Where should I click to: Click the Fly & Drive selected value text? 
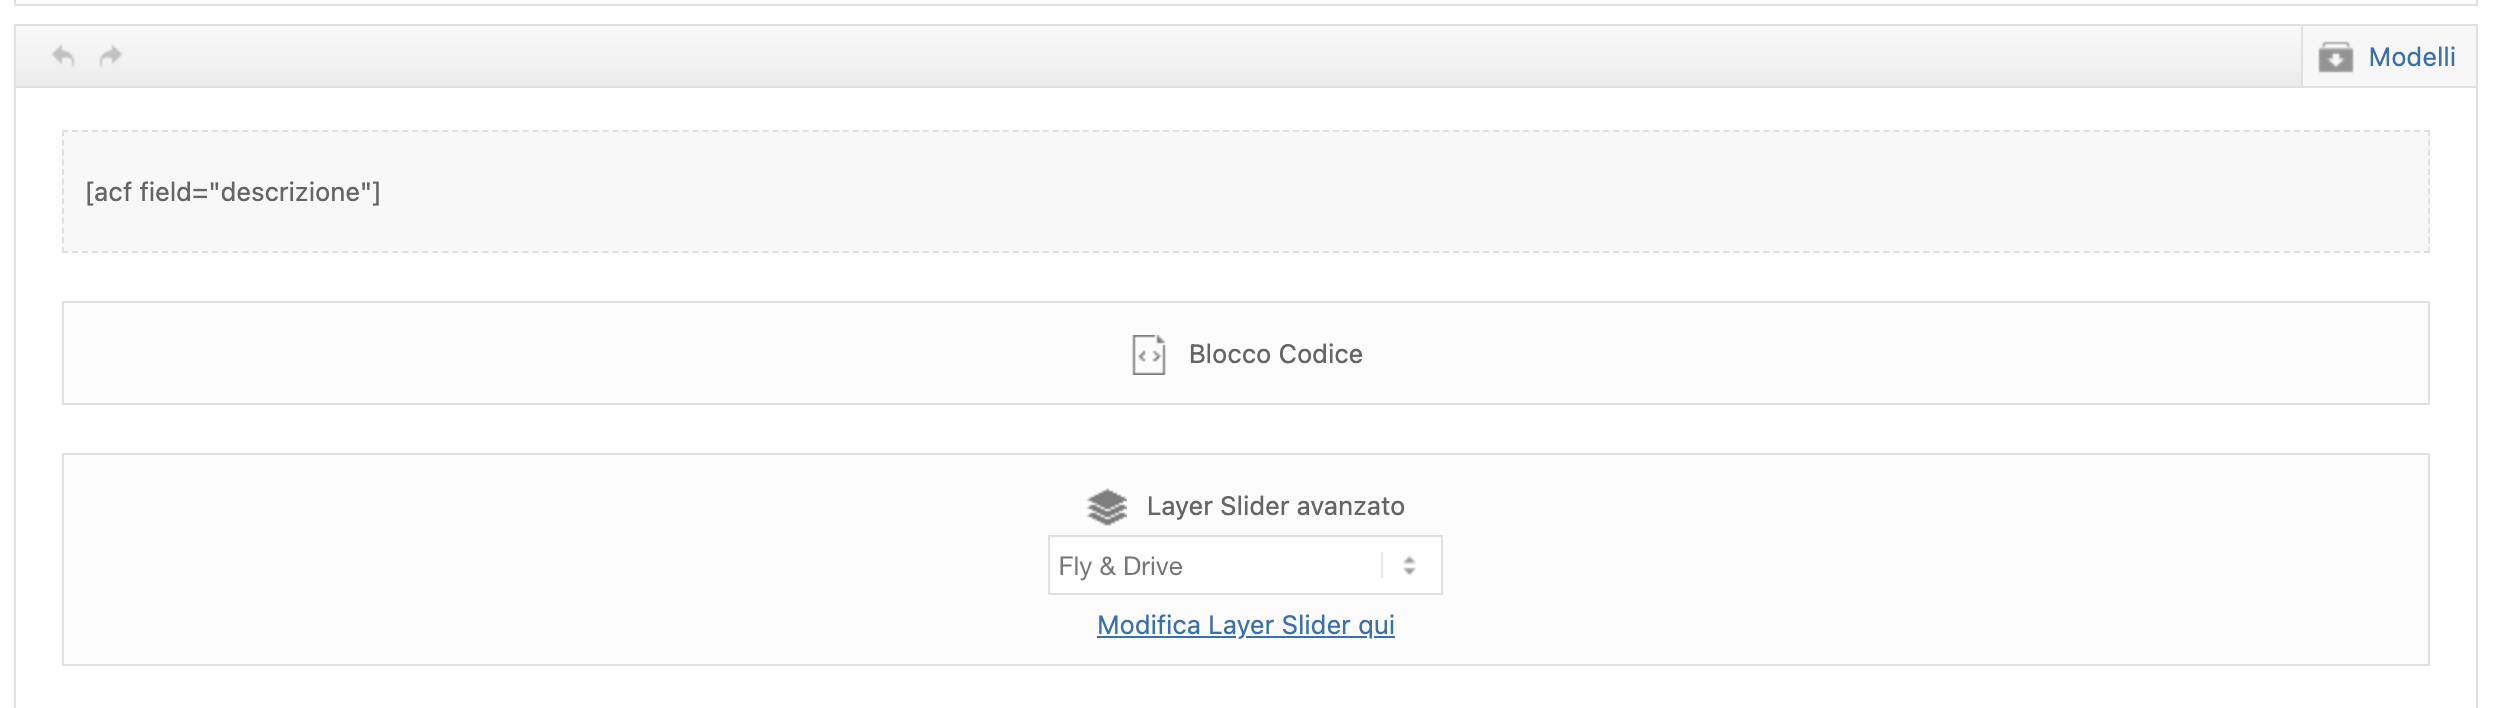(x=1120, y=566)
